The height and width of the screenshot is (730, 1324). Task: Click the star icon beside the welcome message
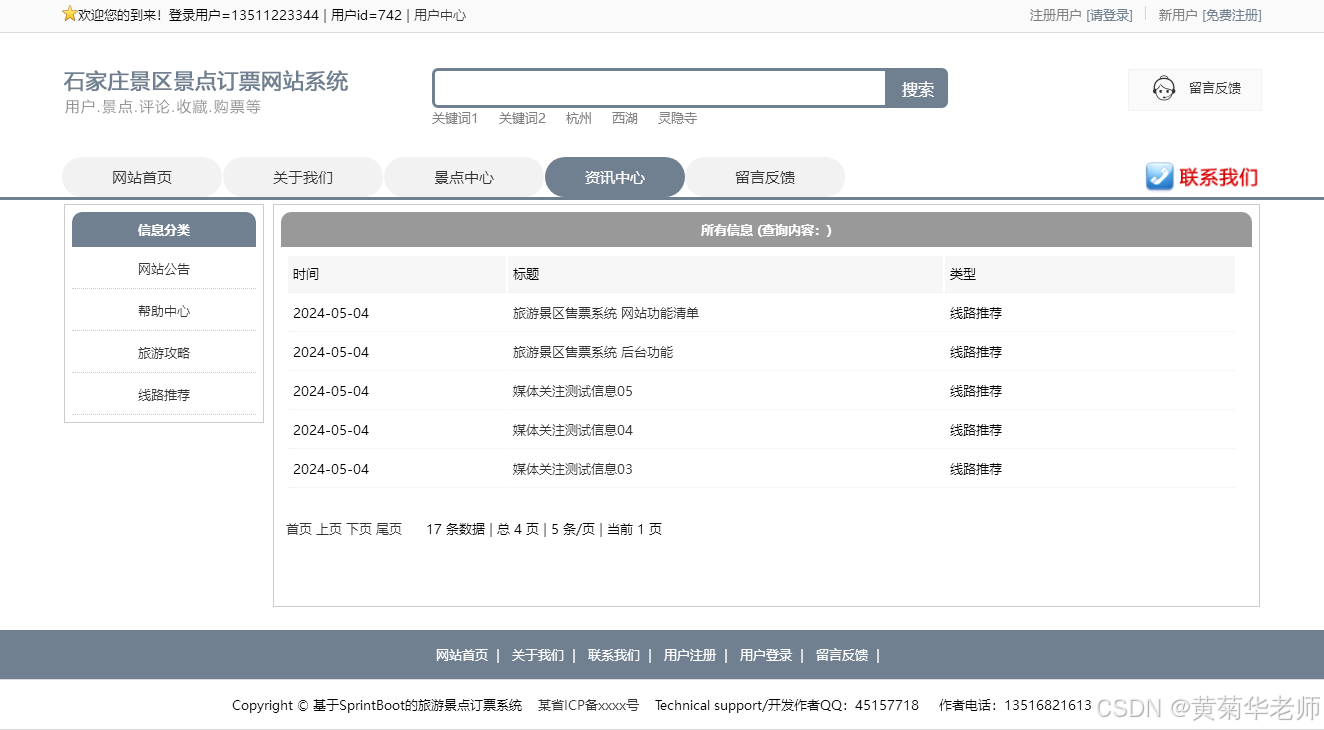click(x=69, y=14)
